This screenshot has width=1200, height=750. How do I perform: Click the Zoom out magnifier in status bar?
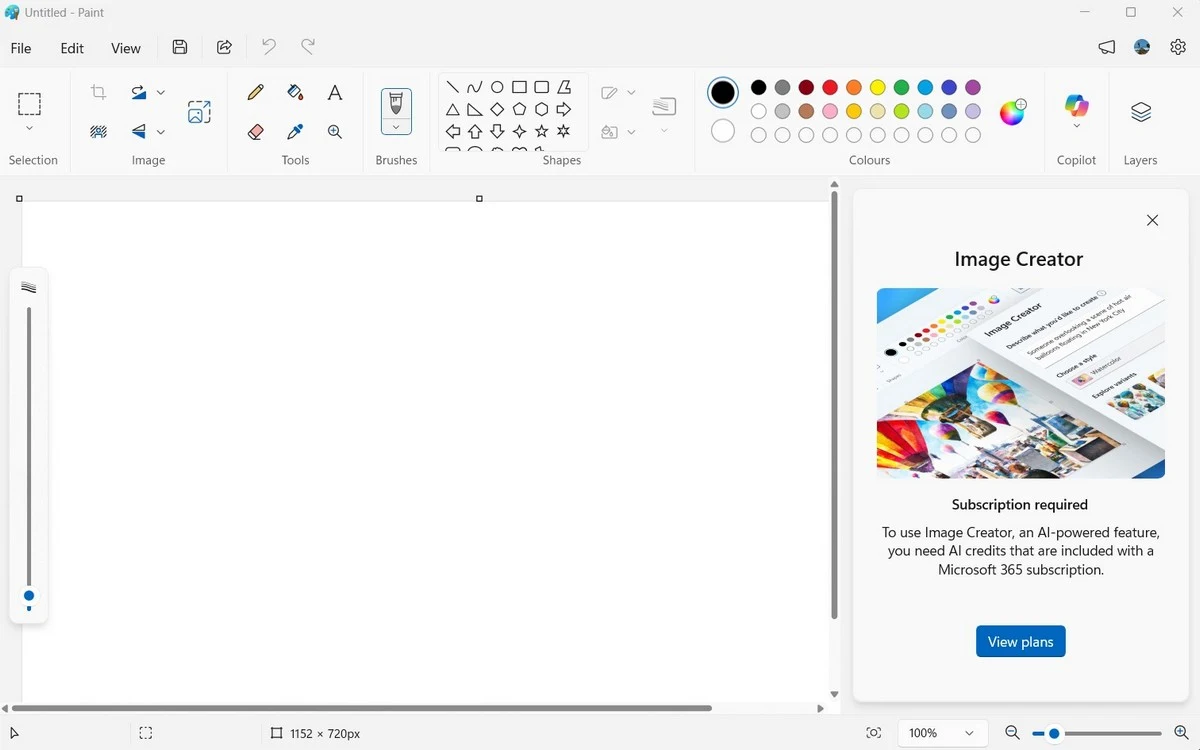(1012, 733)
